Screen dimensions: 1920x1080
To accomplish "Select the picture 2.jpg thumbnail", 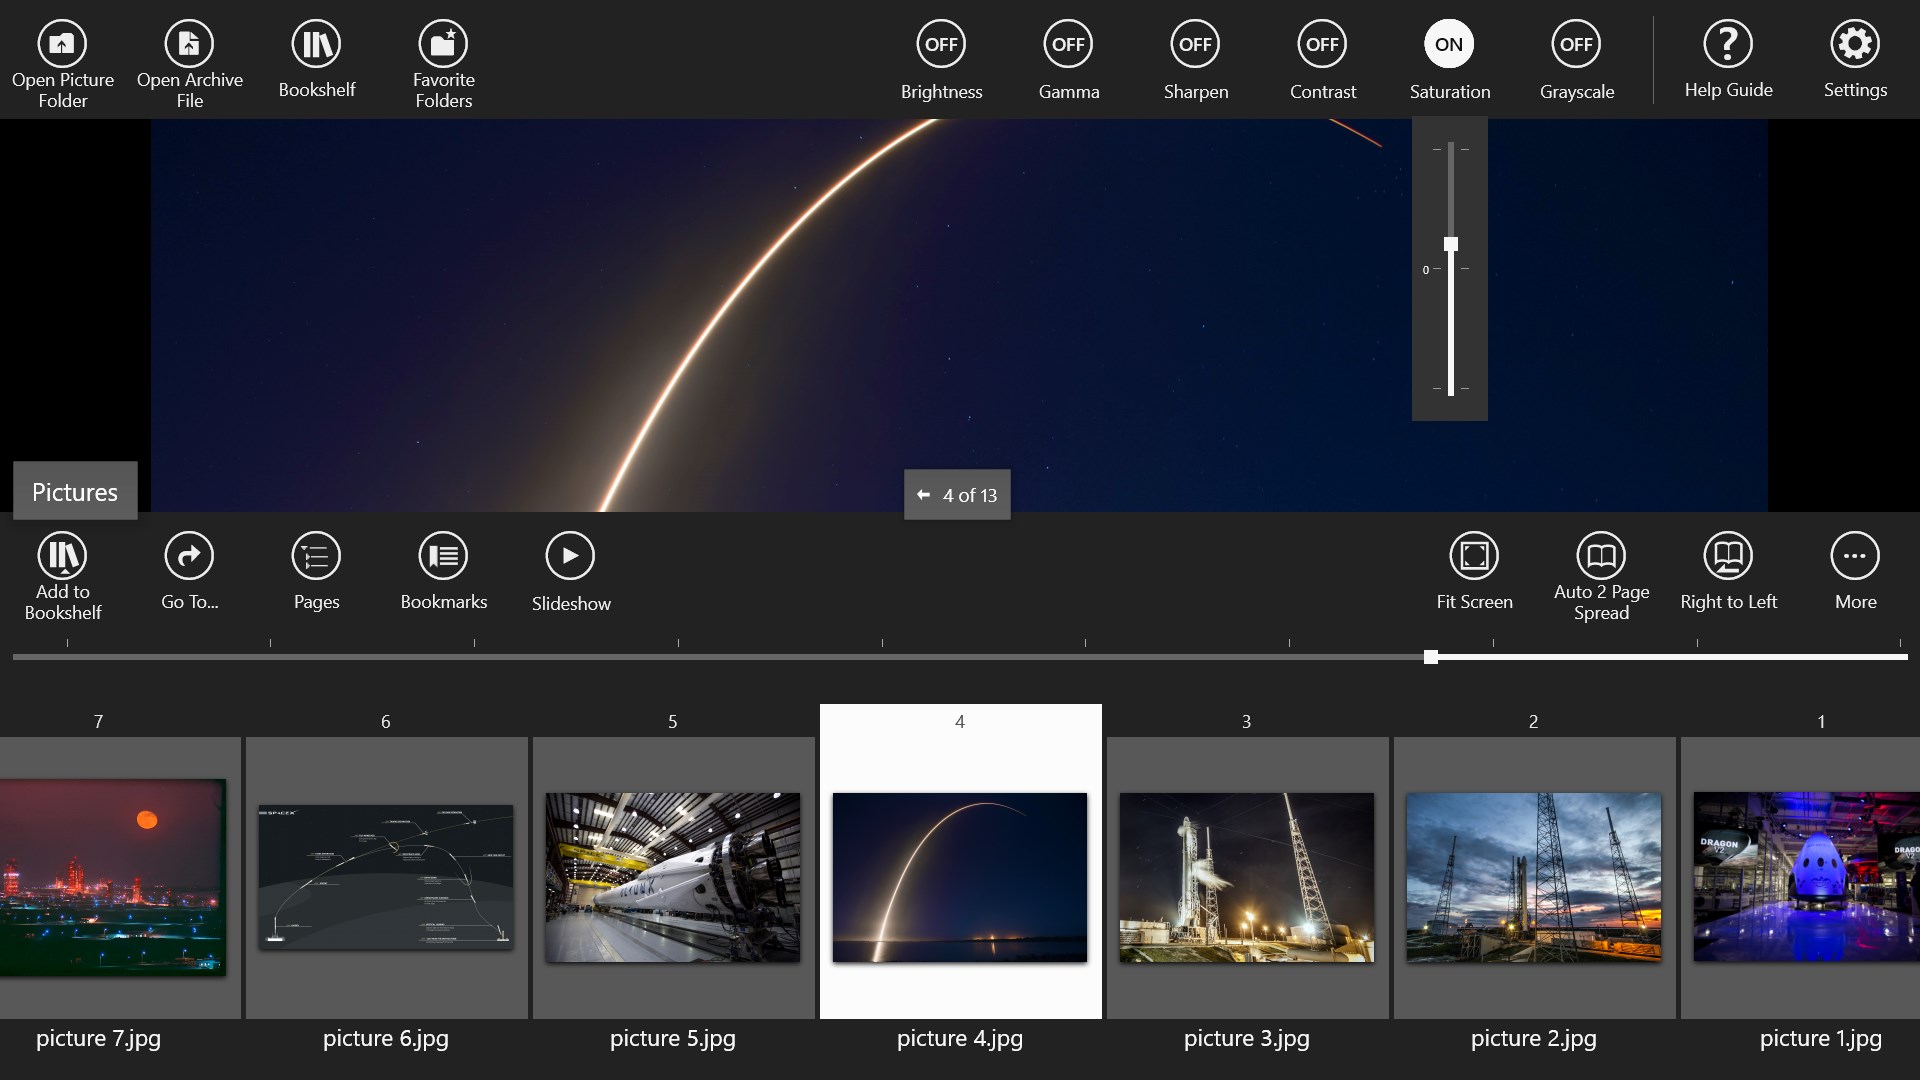I will coord(1533,877).
